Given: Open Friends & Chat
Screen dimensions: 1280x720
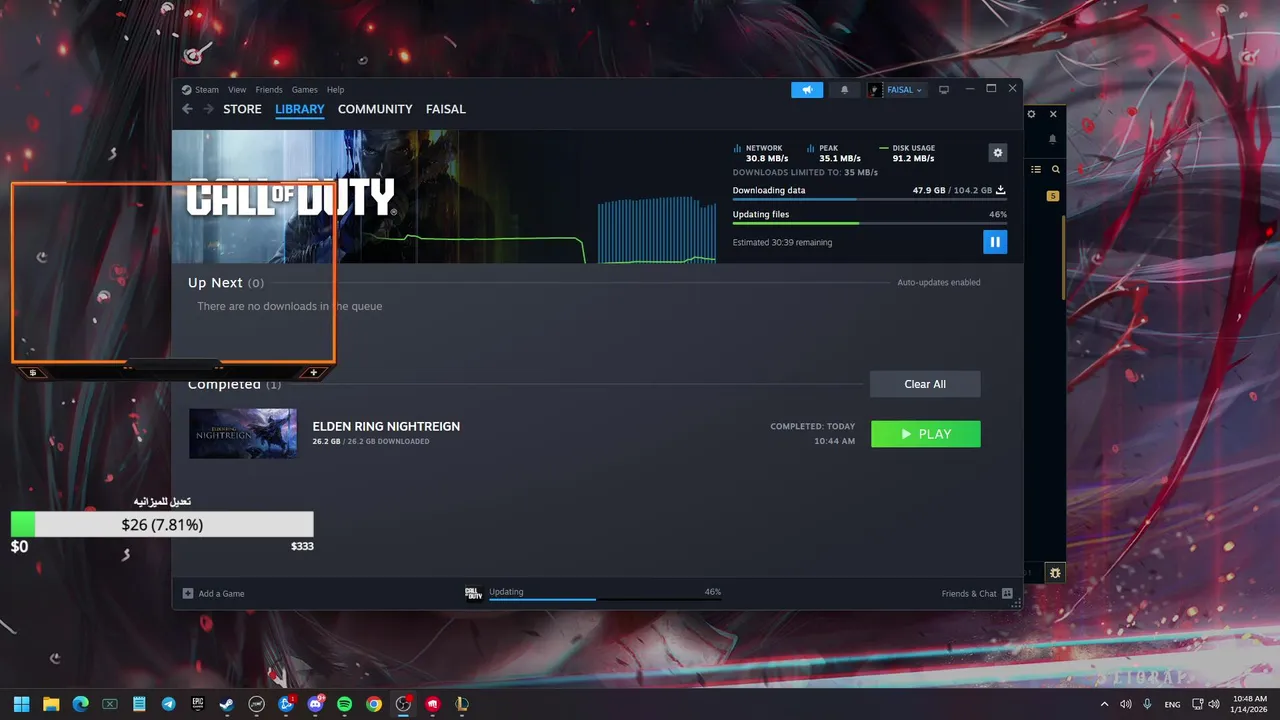Looking at the screenshot, I should [977, 593].
